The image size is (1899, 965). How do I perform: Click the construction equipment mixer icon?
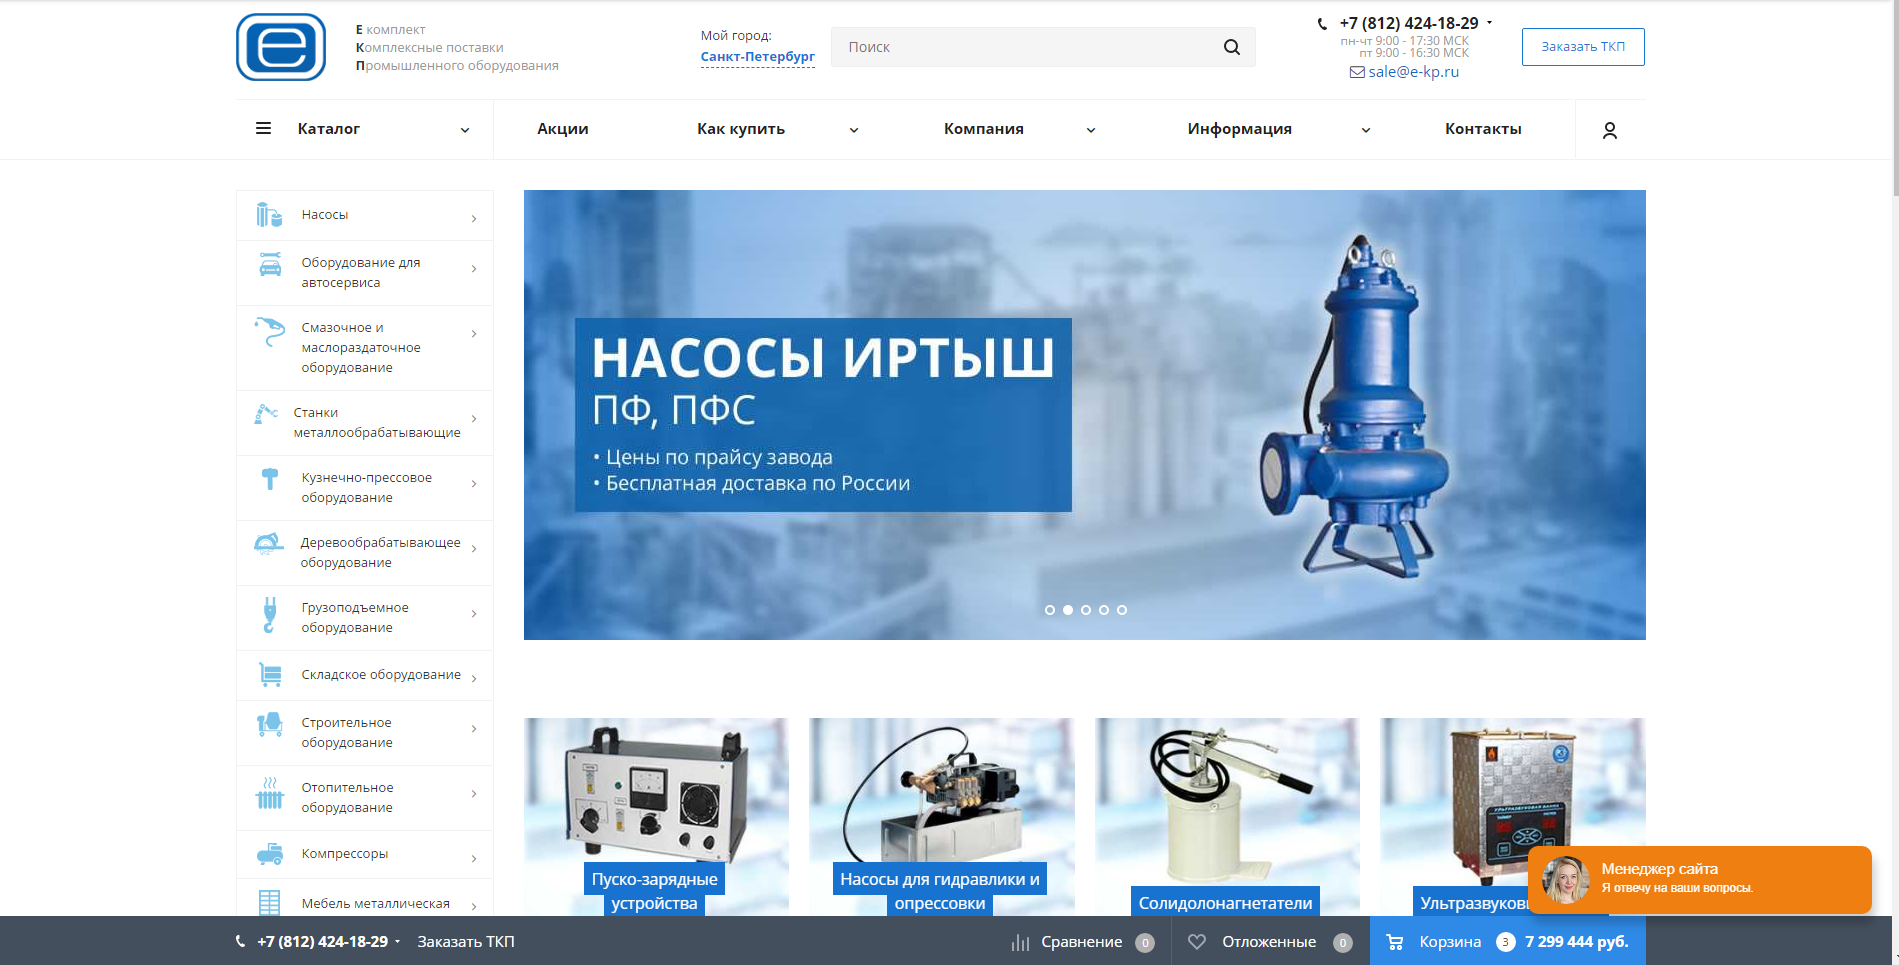point(270,725)
